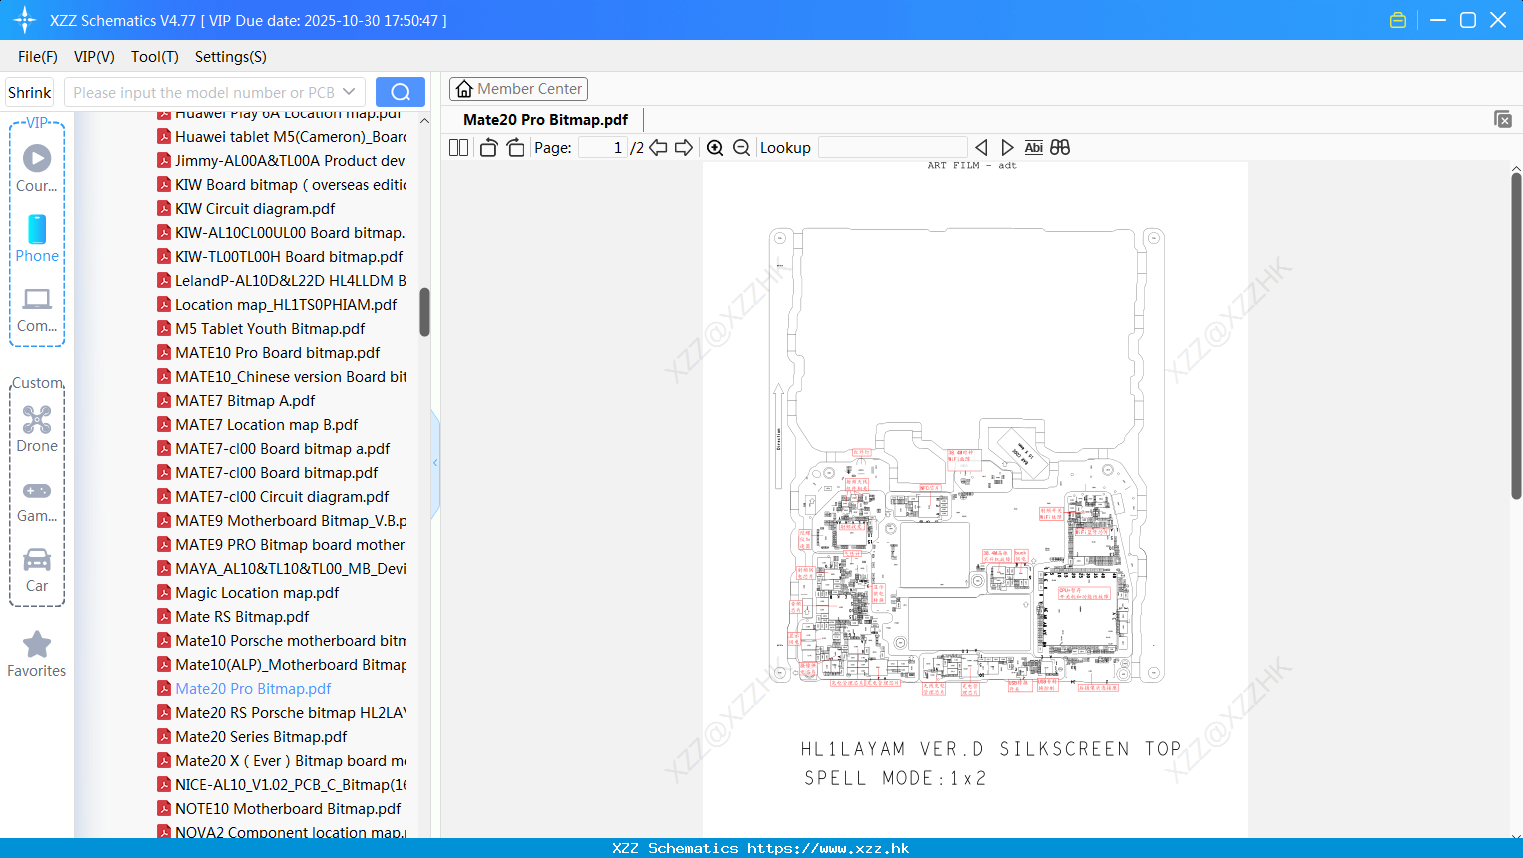Click the binoculars search icon
This screenshot has width=1523, height=858.
pyautogui.click(x=1060, y=148)
